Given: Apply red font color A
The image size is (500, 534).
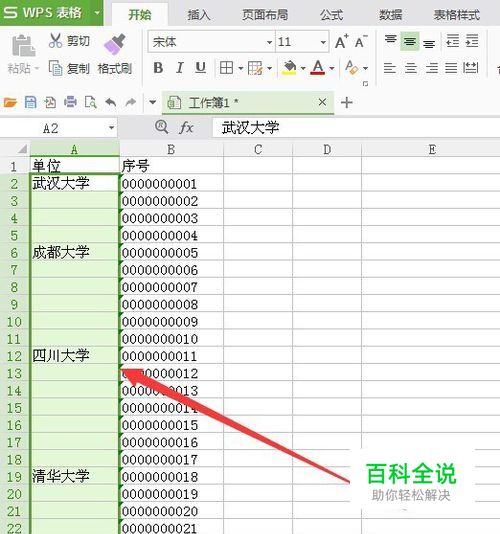Looking at the screenshot, I should coord(318,68).
